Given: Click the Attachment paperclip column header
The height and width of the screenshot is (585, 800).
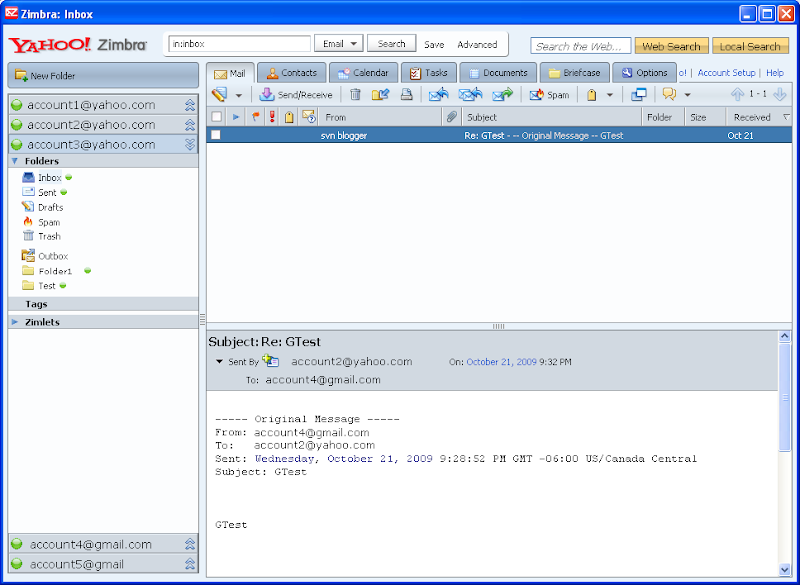Looking at the screenshot, I should [x=451, y=117].
